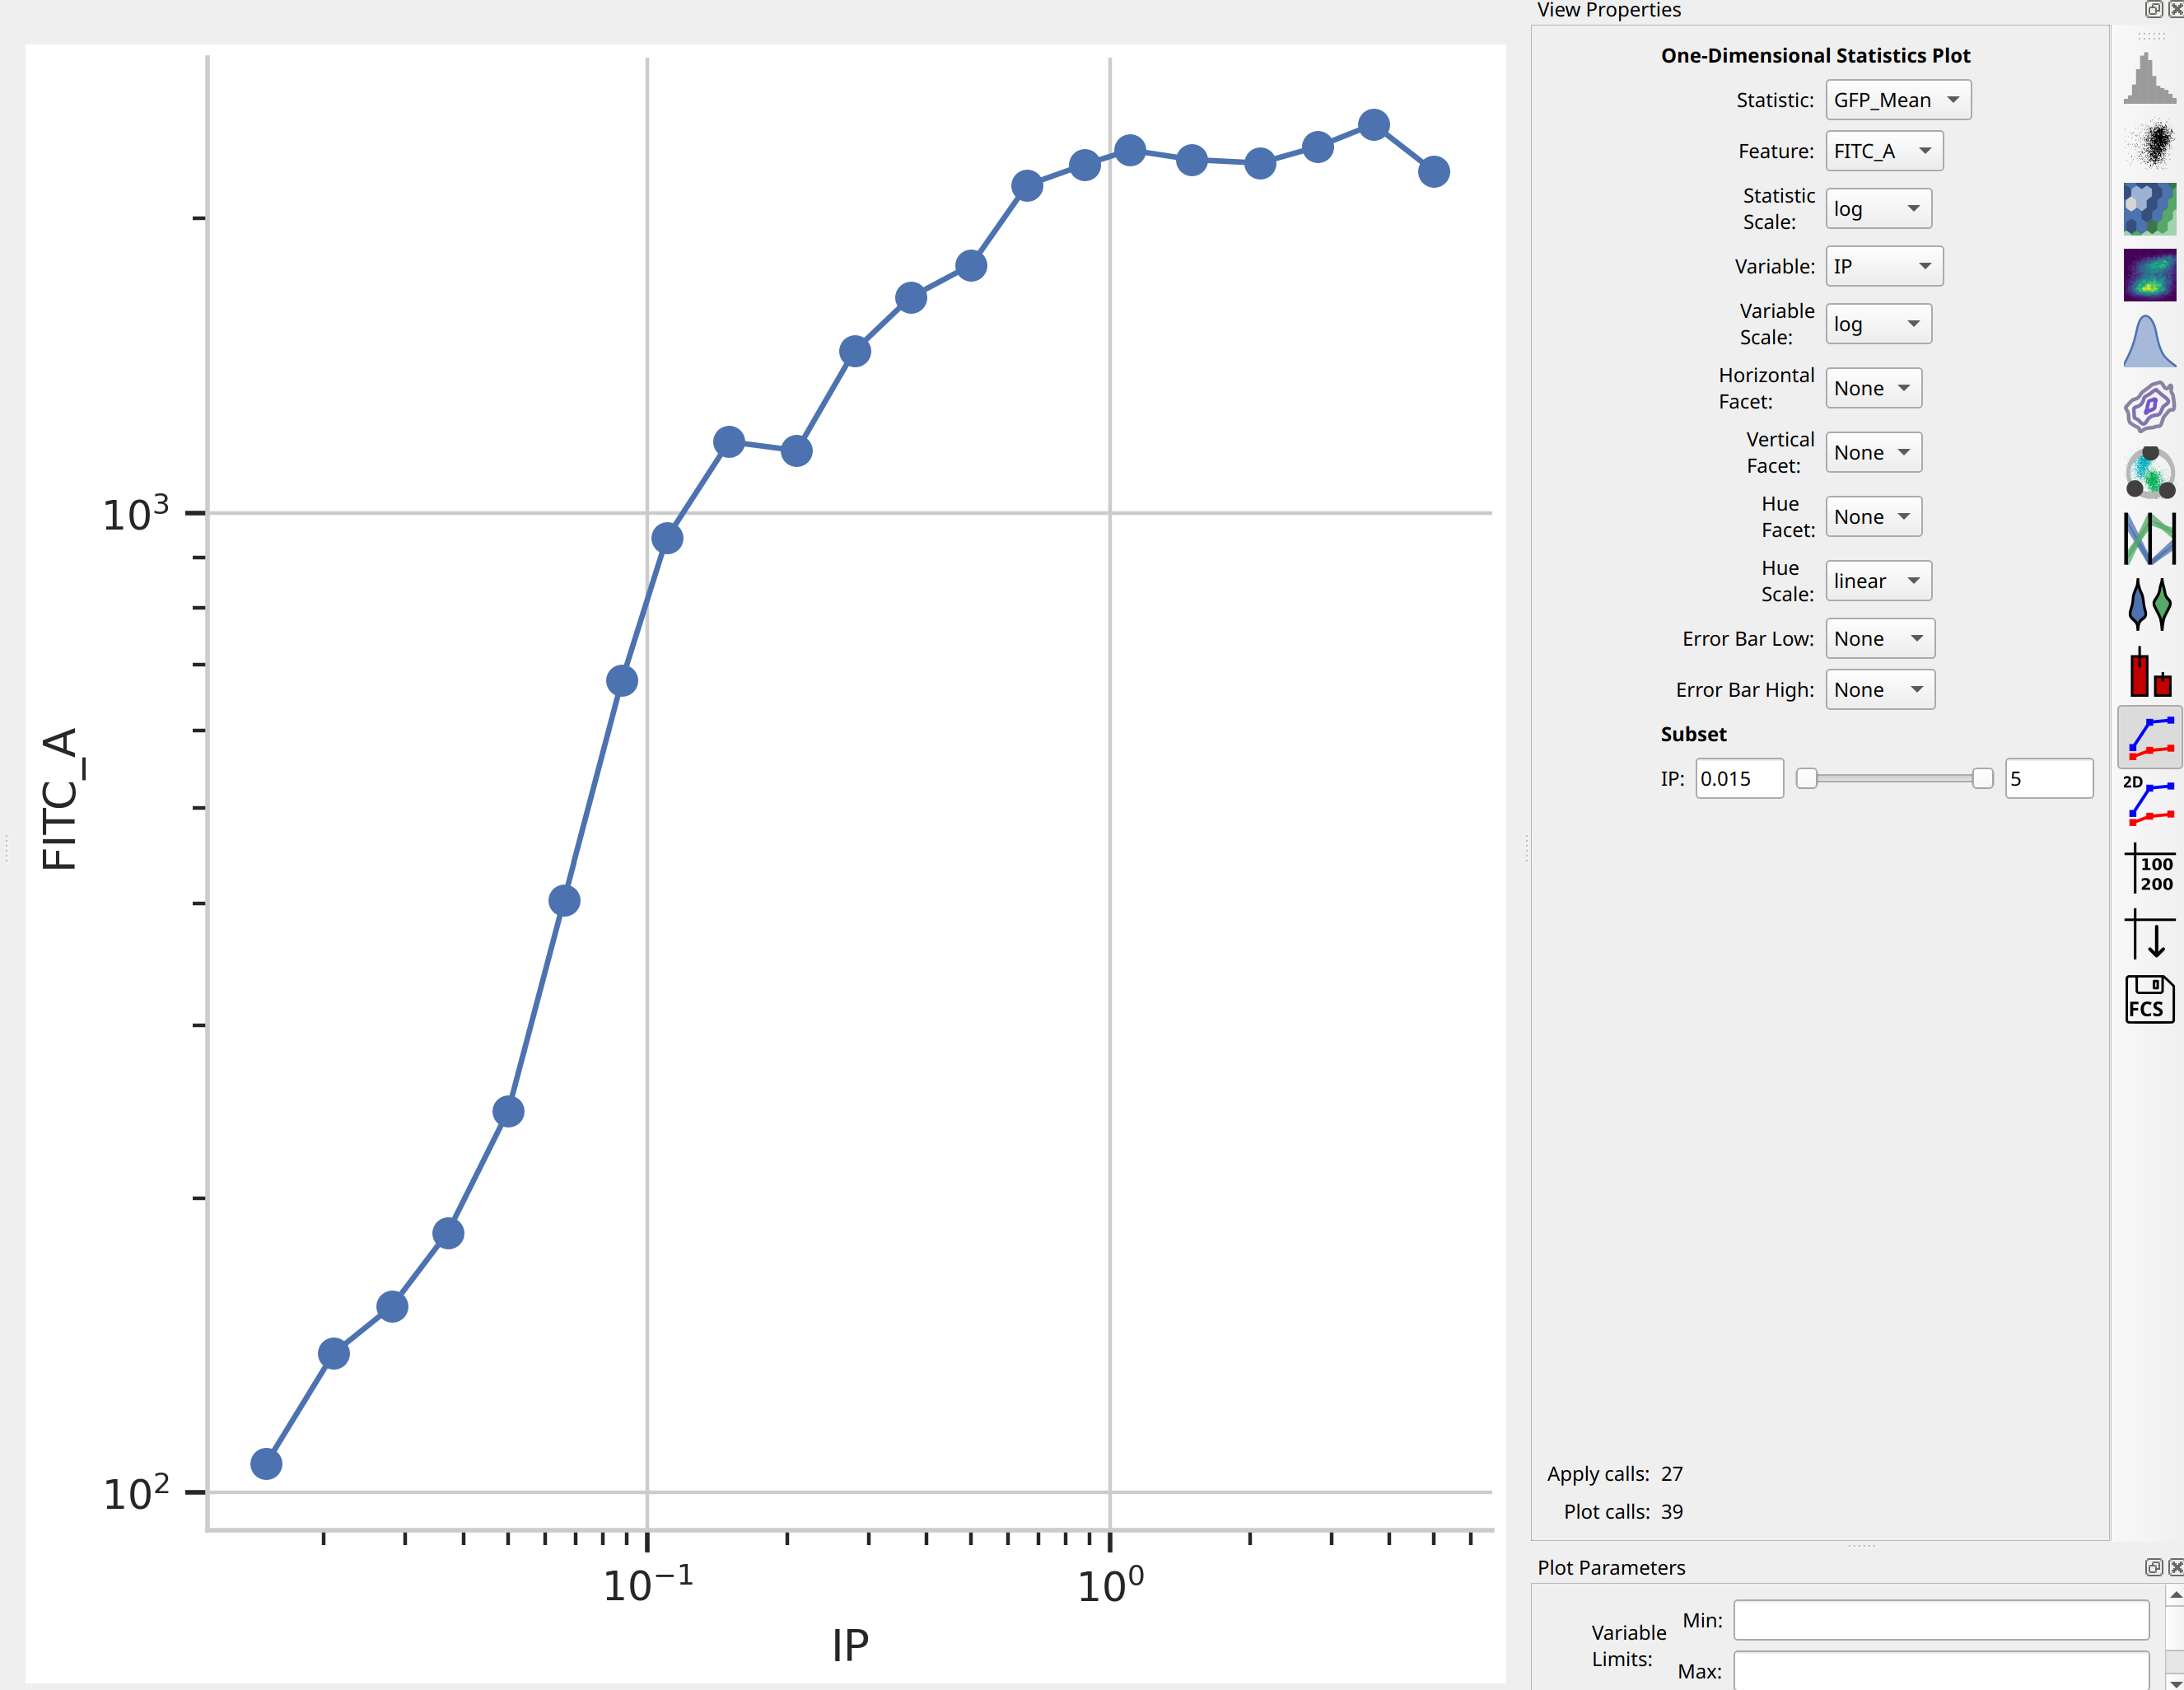This screenshot has width=2184, height=1690.
Task: Select the Violin plot view
Action: pos(2149,604)
